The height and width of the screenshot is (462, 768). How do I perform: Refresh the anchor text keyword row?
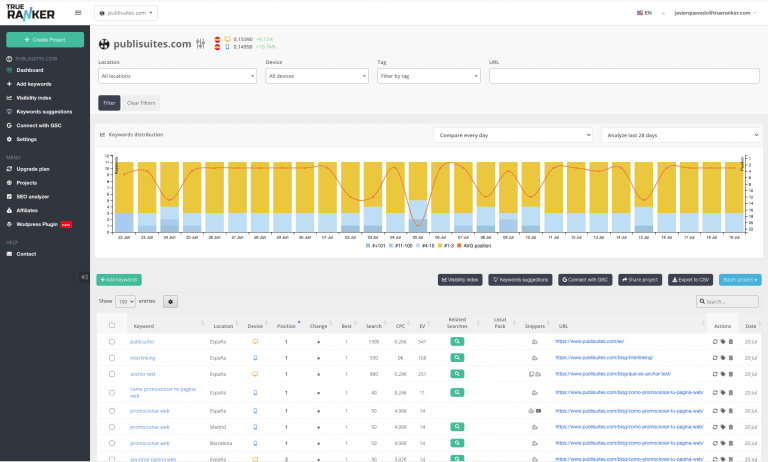(x=715, y=374)
